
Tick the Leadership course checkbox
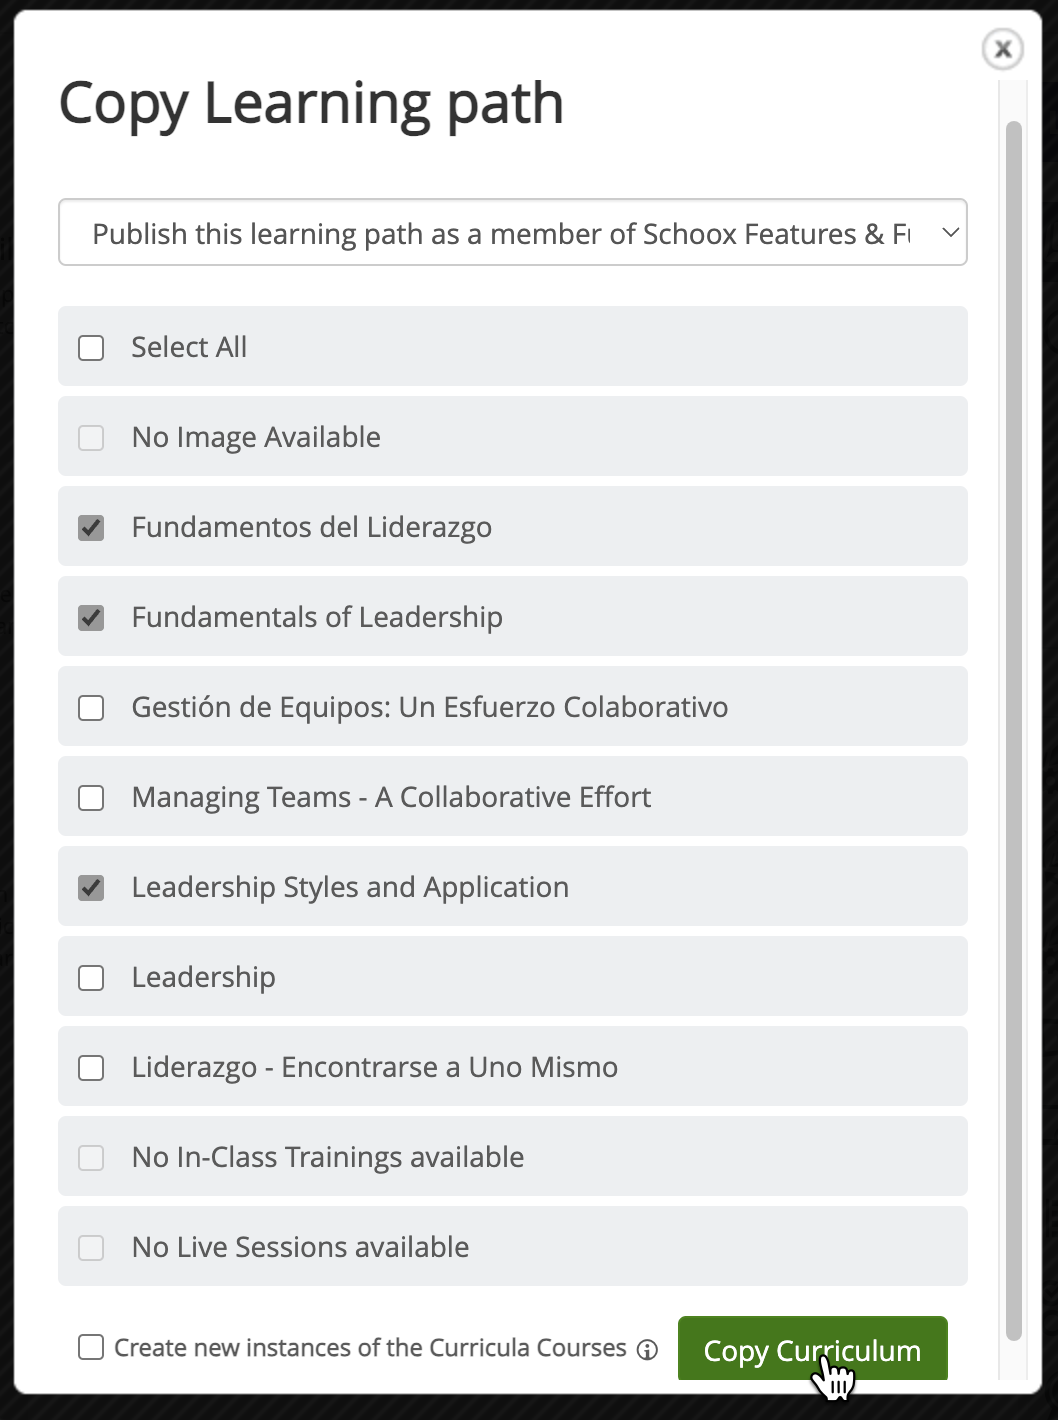[91, 977]
